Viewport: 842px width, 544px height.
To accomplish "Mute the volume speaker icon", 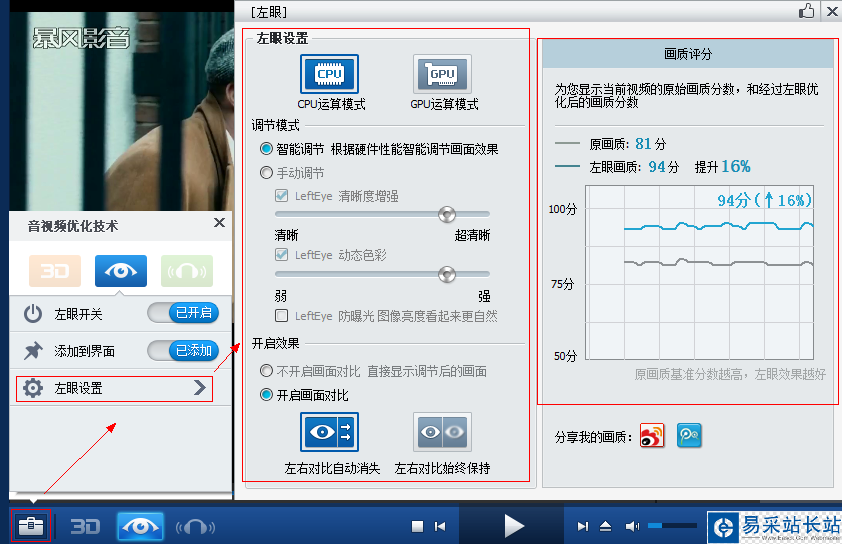I will 632,527.
